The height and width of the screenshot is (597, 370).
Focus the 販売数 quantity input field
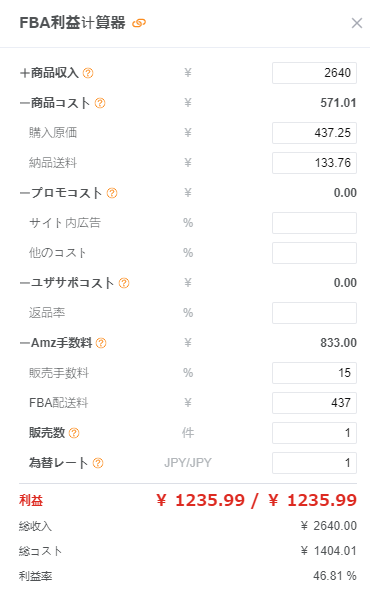314,433
